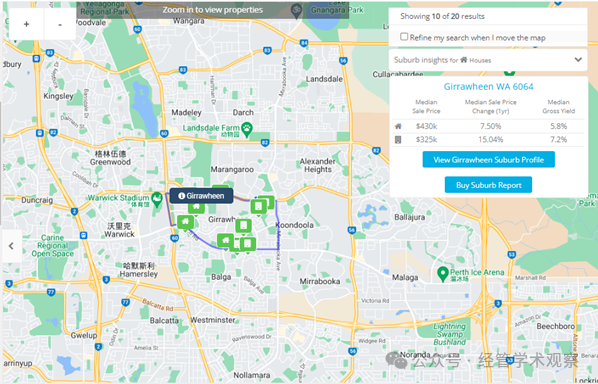Screen dimensions: 598x384
Task: Collapse the Suburb insights panel chevron
Action: pyautogui.click(x=578, y=59)
